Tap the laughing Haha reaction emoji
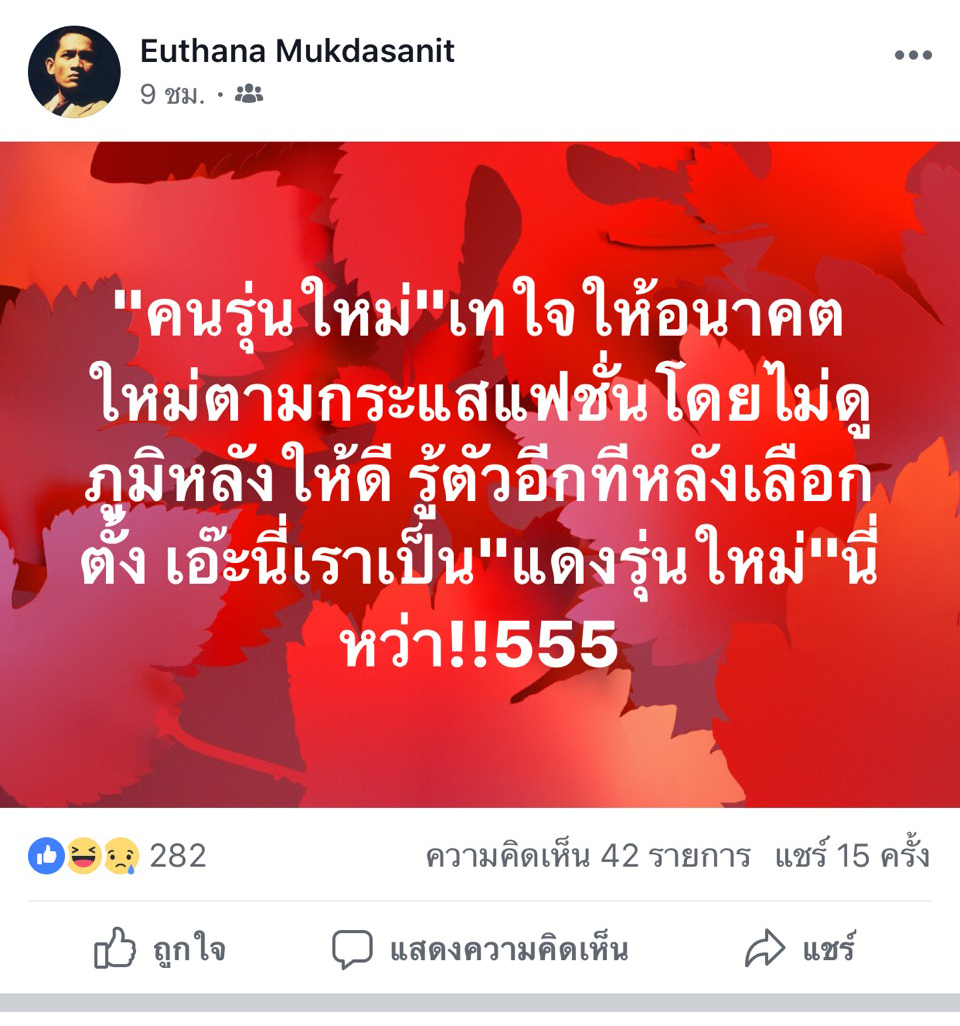960x1026 pixels. coord(83,855)
